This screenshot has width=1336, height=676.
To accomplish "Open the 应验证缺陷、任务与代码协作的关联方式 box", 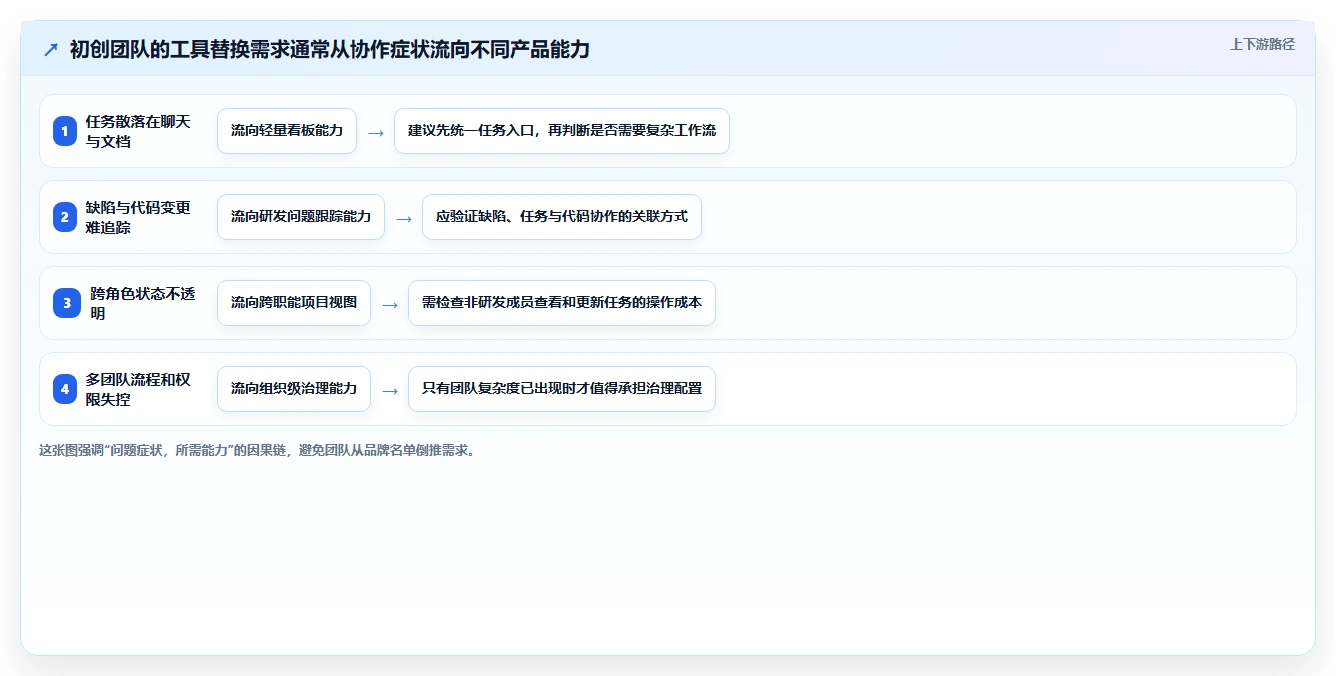I will 562,217.
